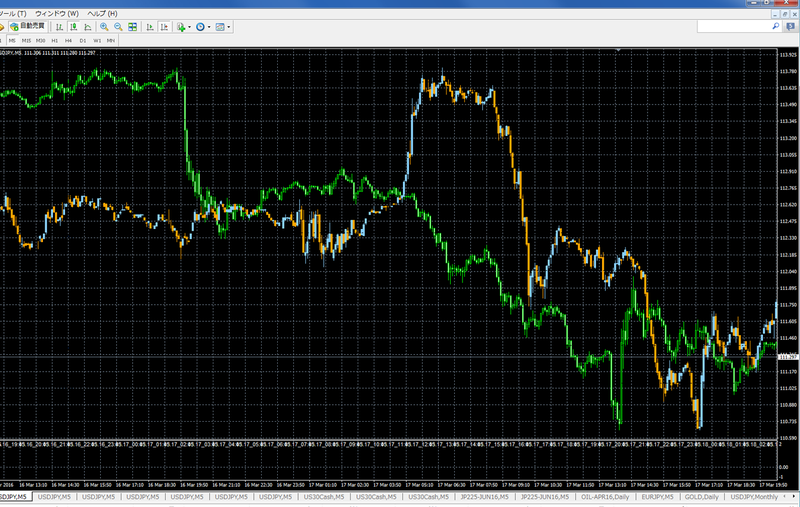Viewport: 800px width, 507px height.
Task: Switch chart to candlestick style
Action: (74, 27)
